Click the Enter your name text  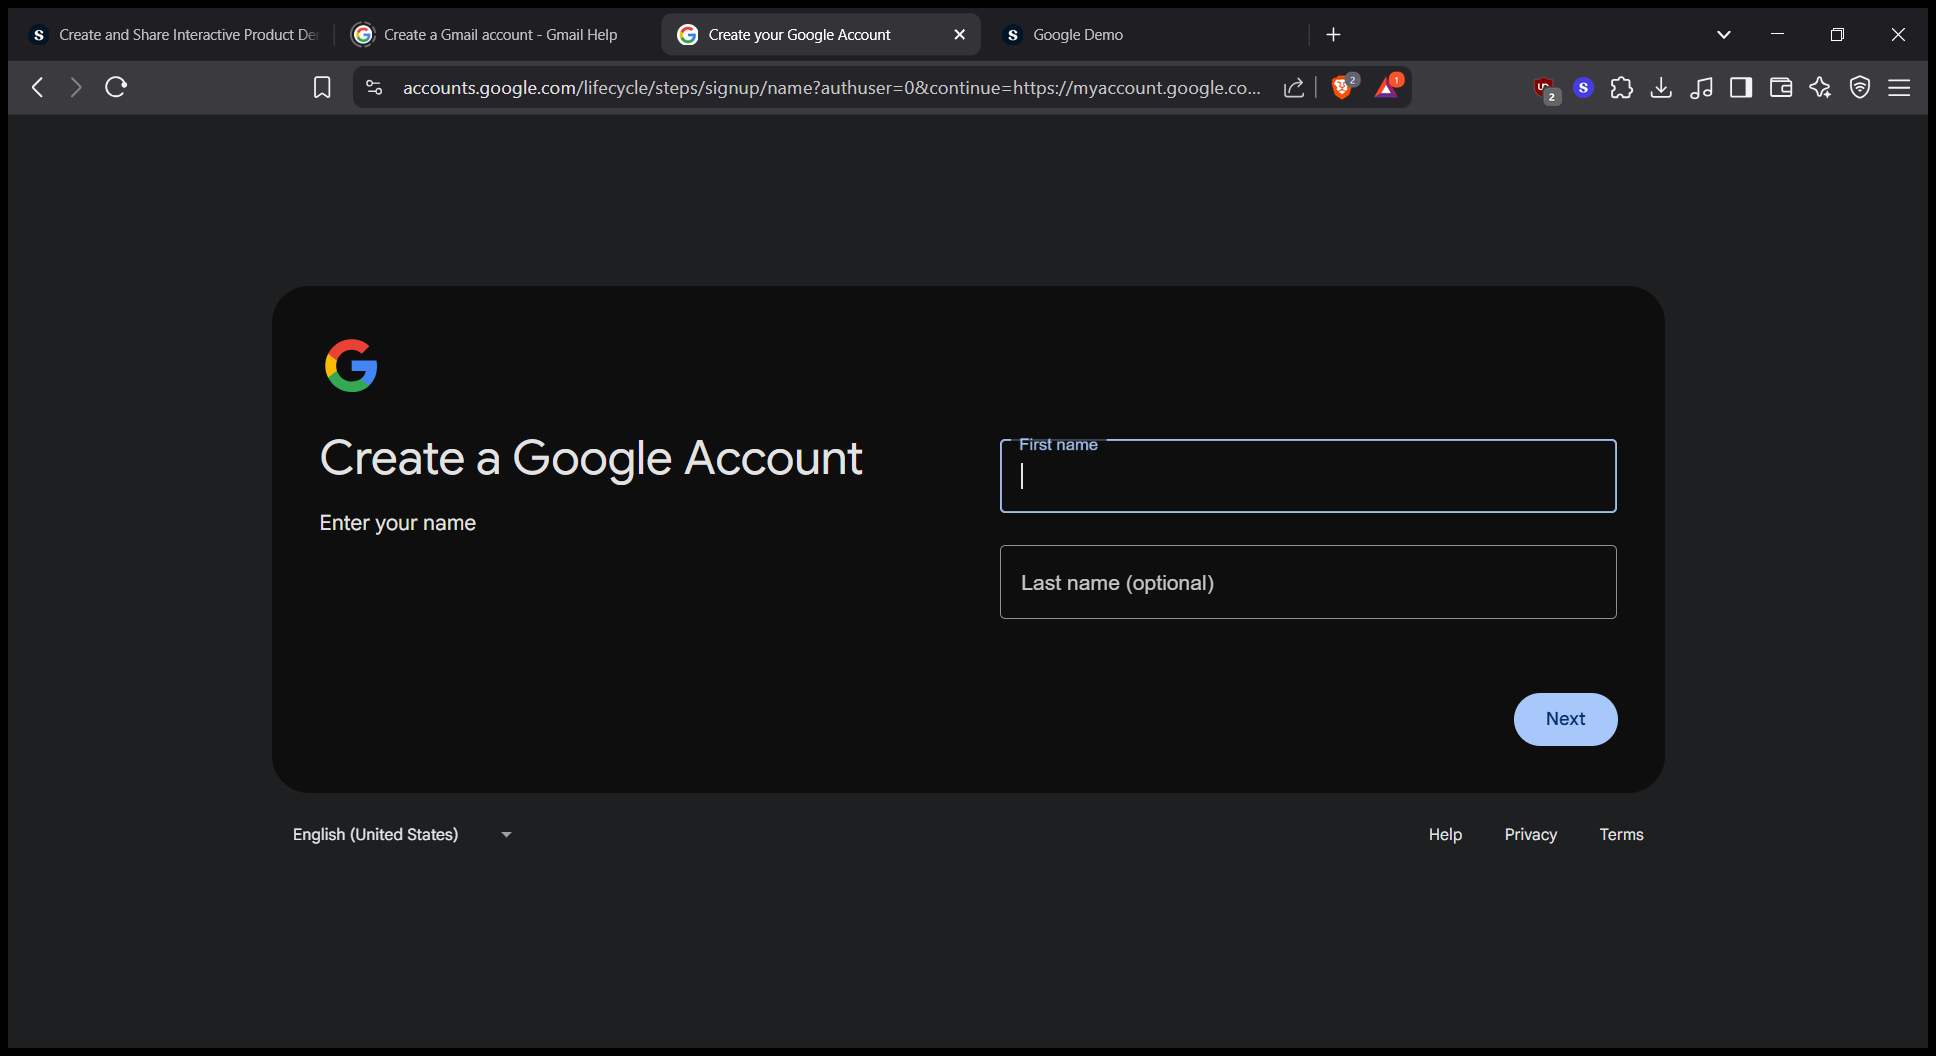(397, 523)
